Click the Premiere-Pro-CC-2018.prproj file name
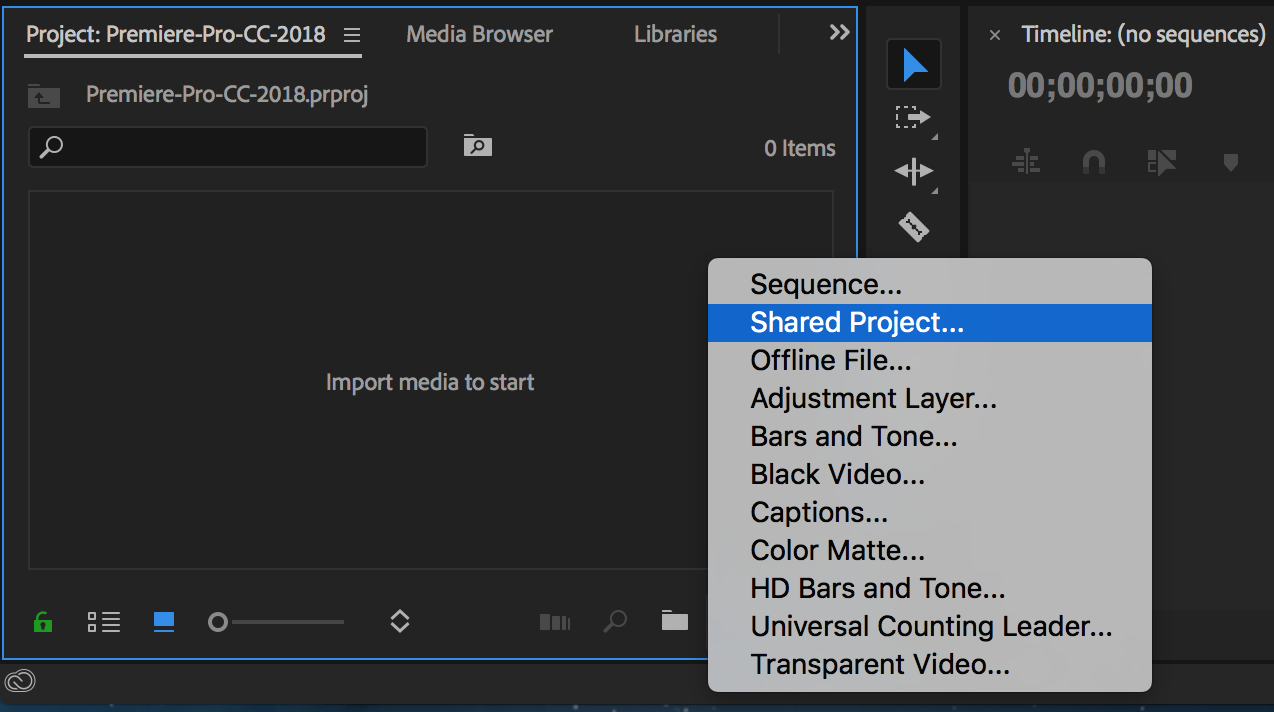1274x712 pixels. pyautogui.click(x=228, y=95)
